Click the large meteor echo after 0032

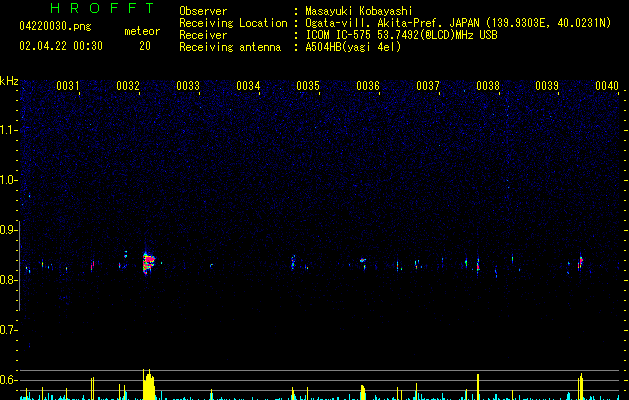[x=148, y=263]
